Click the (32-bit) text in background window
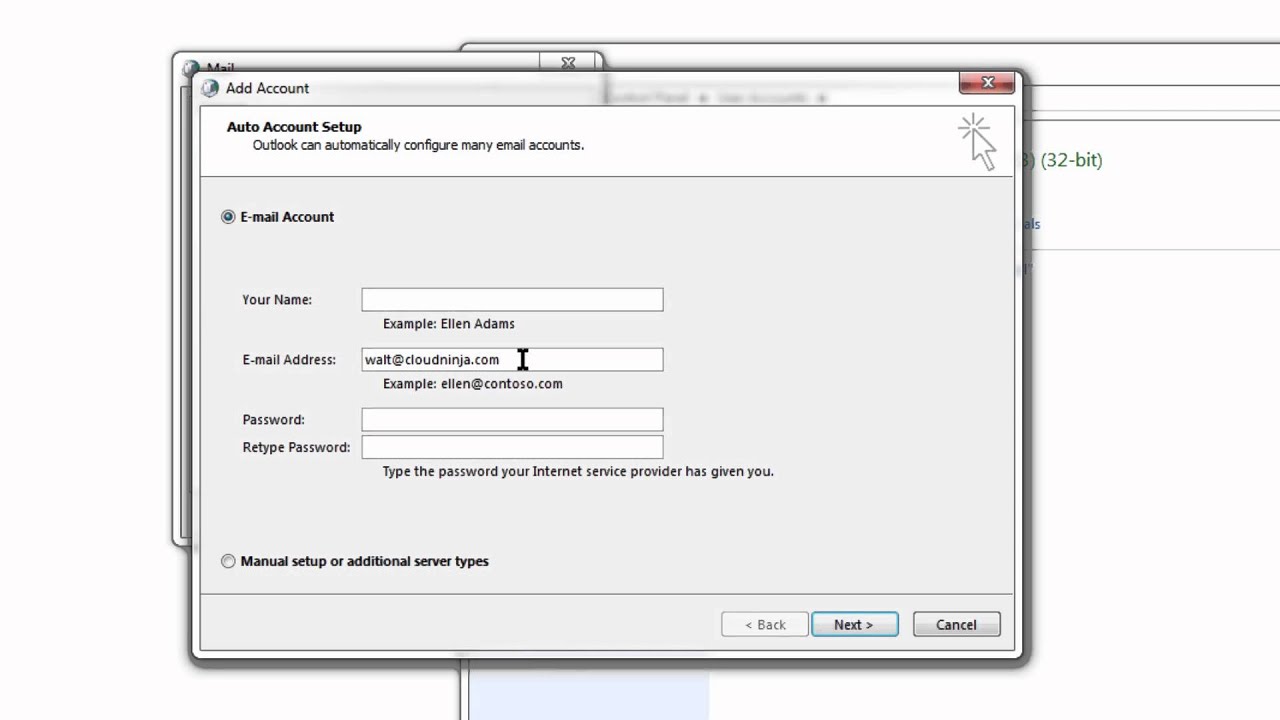Viewport: 1280px width, 720px height. click(1071, 160)
